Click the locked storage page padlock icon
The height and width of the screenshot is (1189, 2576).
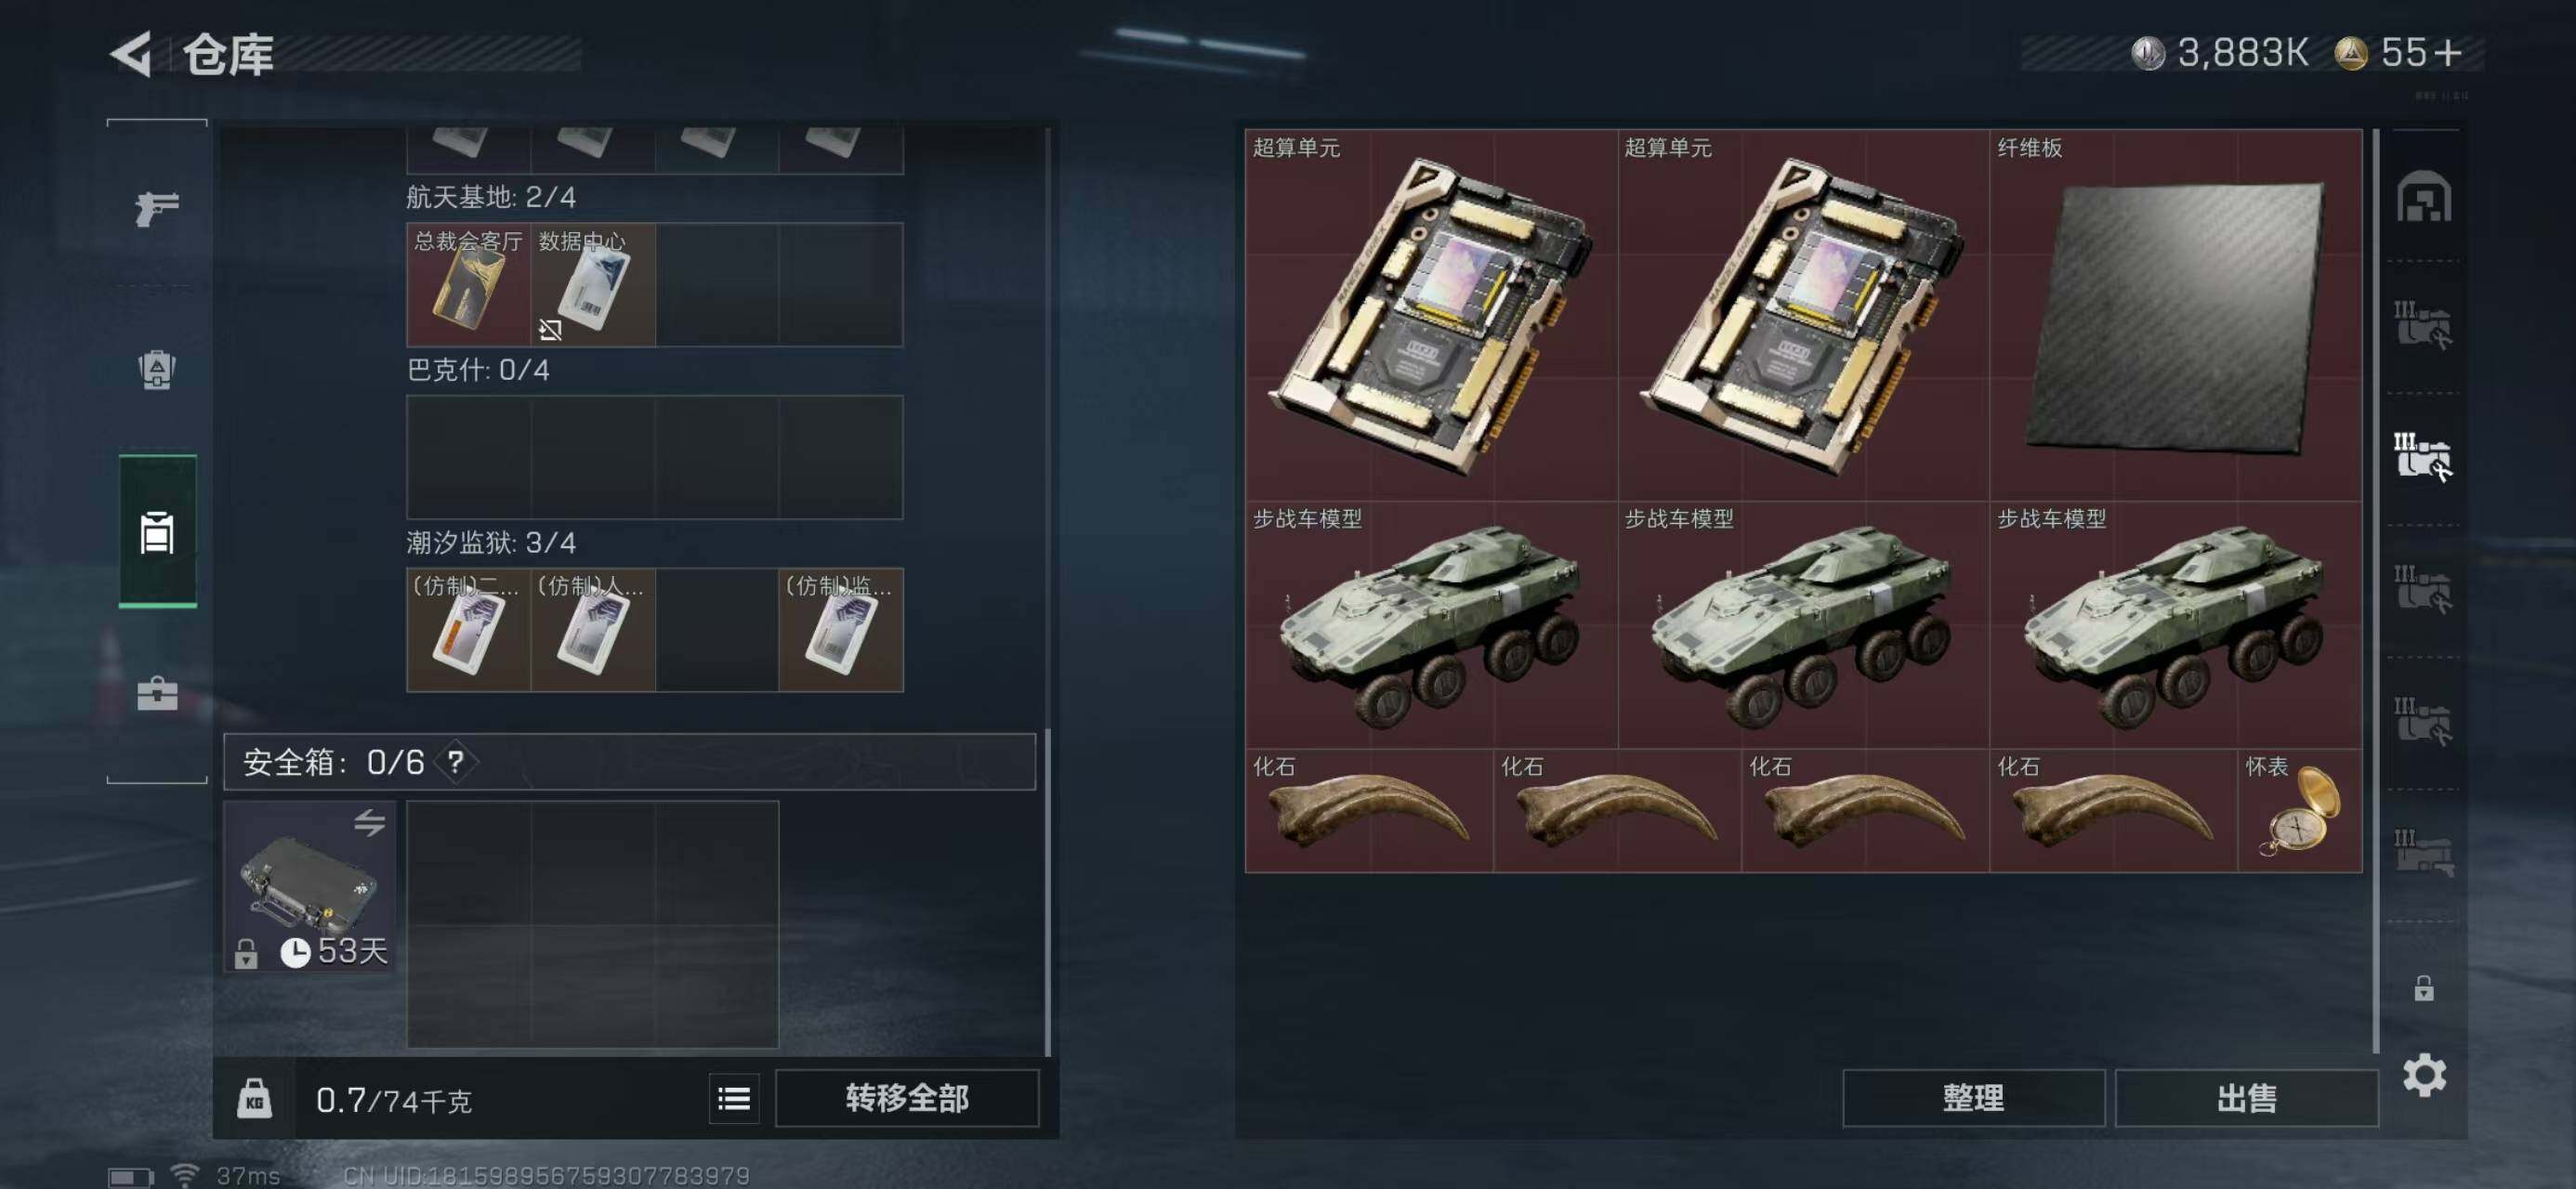click(2423, 988)
